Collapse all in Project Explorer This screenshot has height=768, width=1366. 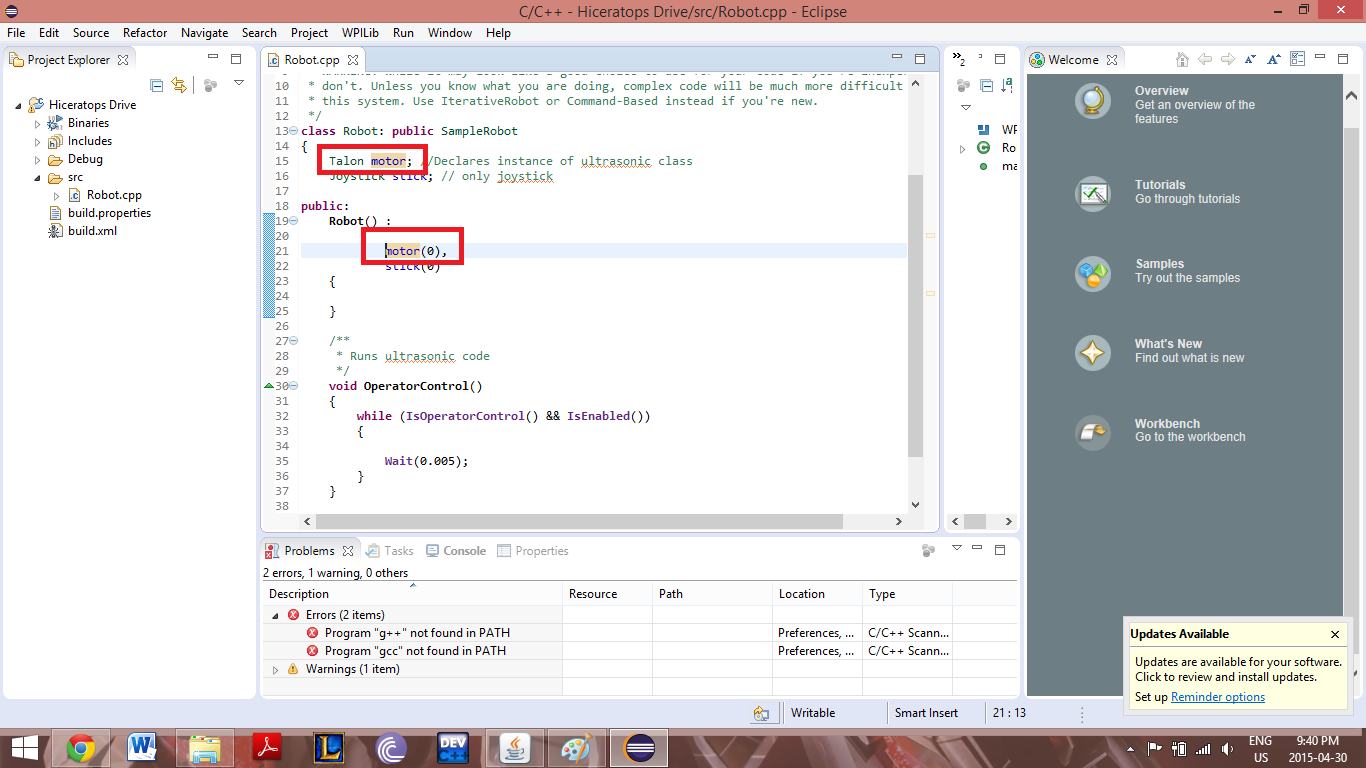point(157,85)
